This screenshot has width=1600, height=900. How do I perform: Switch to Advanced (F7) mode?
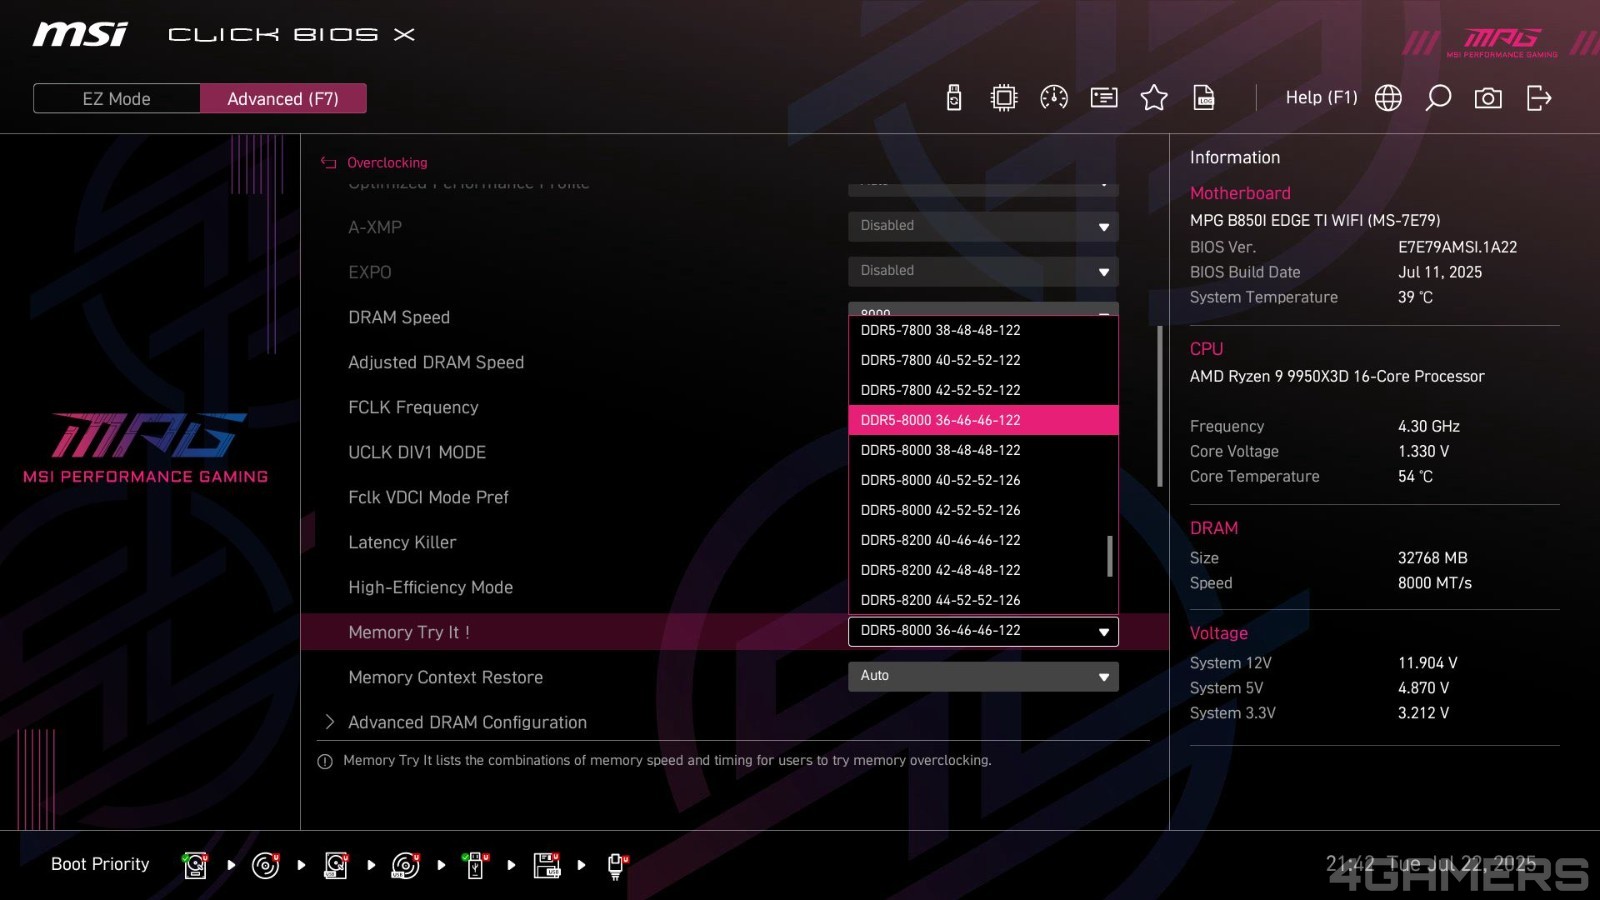(x=283, y=98)
